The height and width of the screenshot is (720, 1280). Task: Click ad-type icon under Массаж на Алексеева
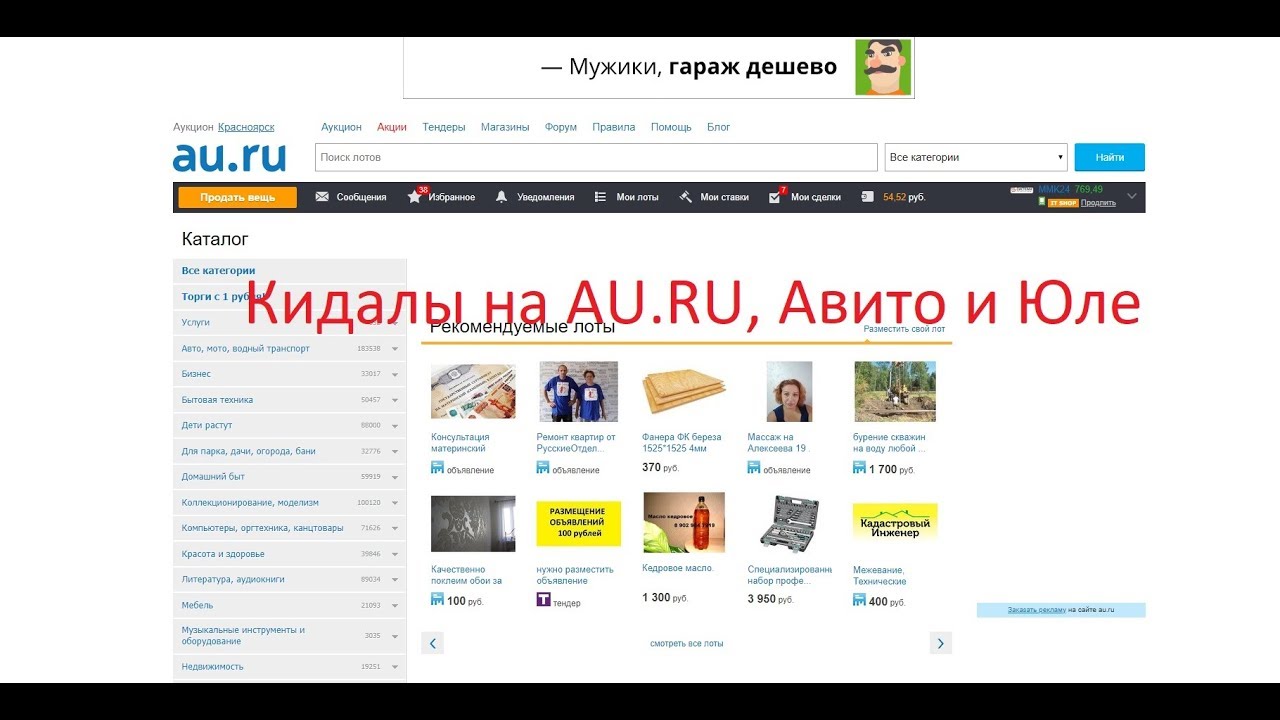pos(754,468)
